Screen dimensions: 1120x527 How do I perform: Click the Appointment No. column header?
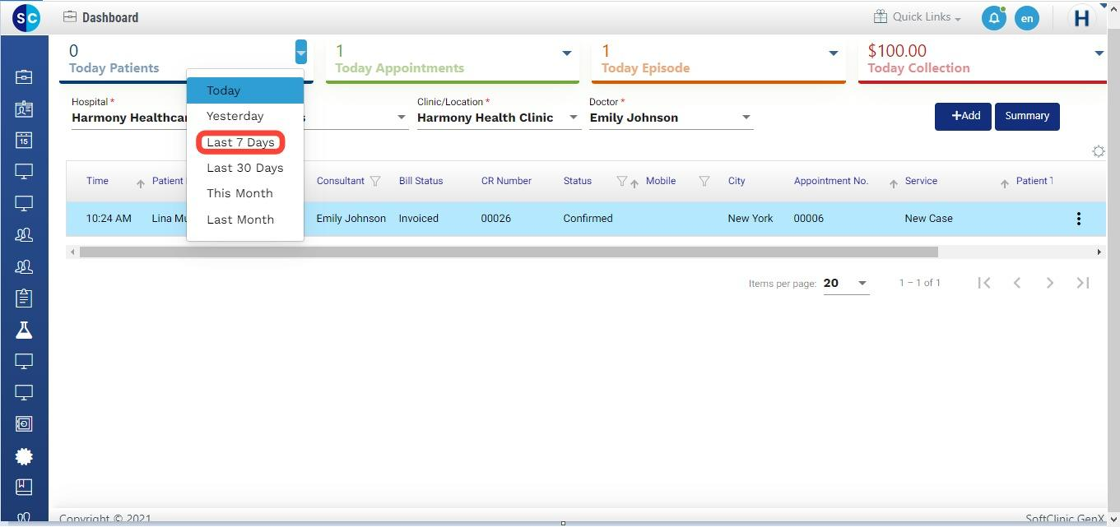(x=831, y=181)
